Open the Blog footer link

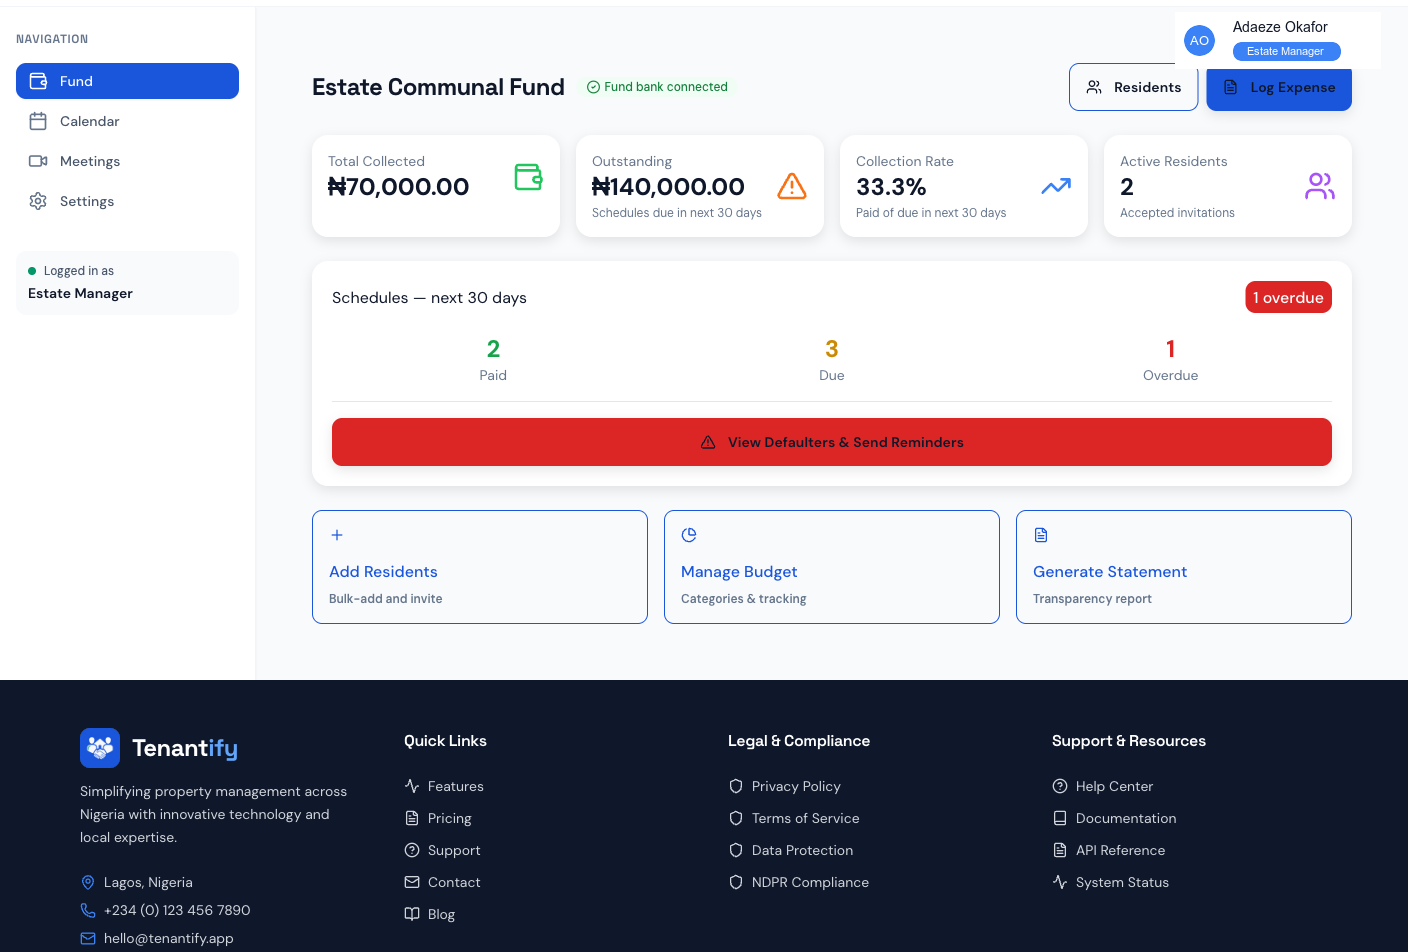(441, 914)
